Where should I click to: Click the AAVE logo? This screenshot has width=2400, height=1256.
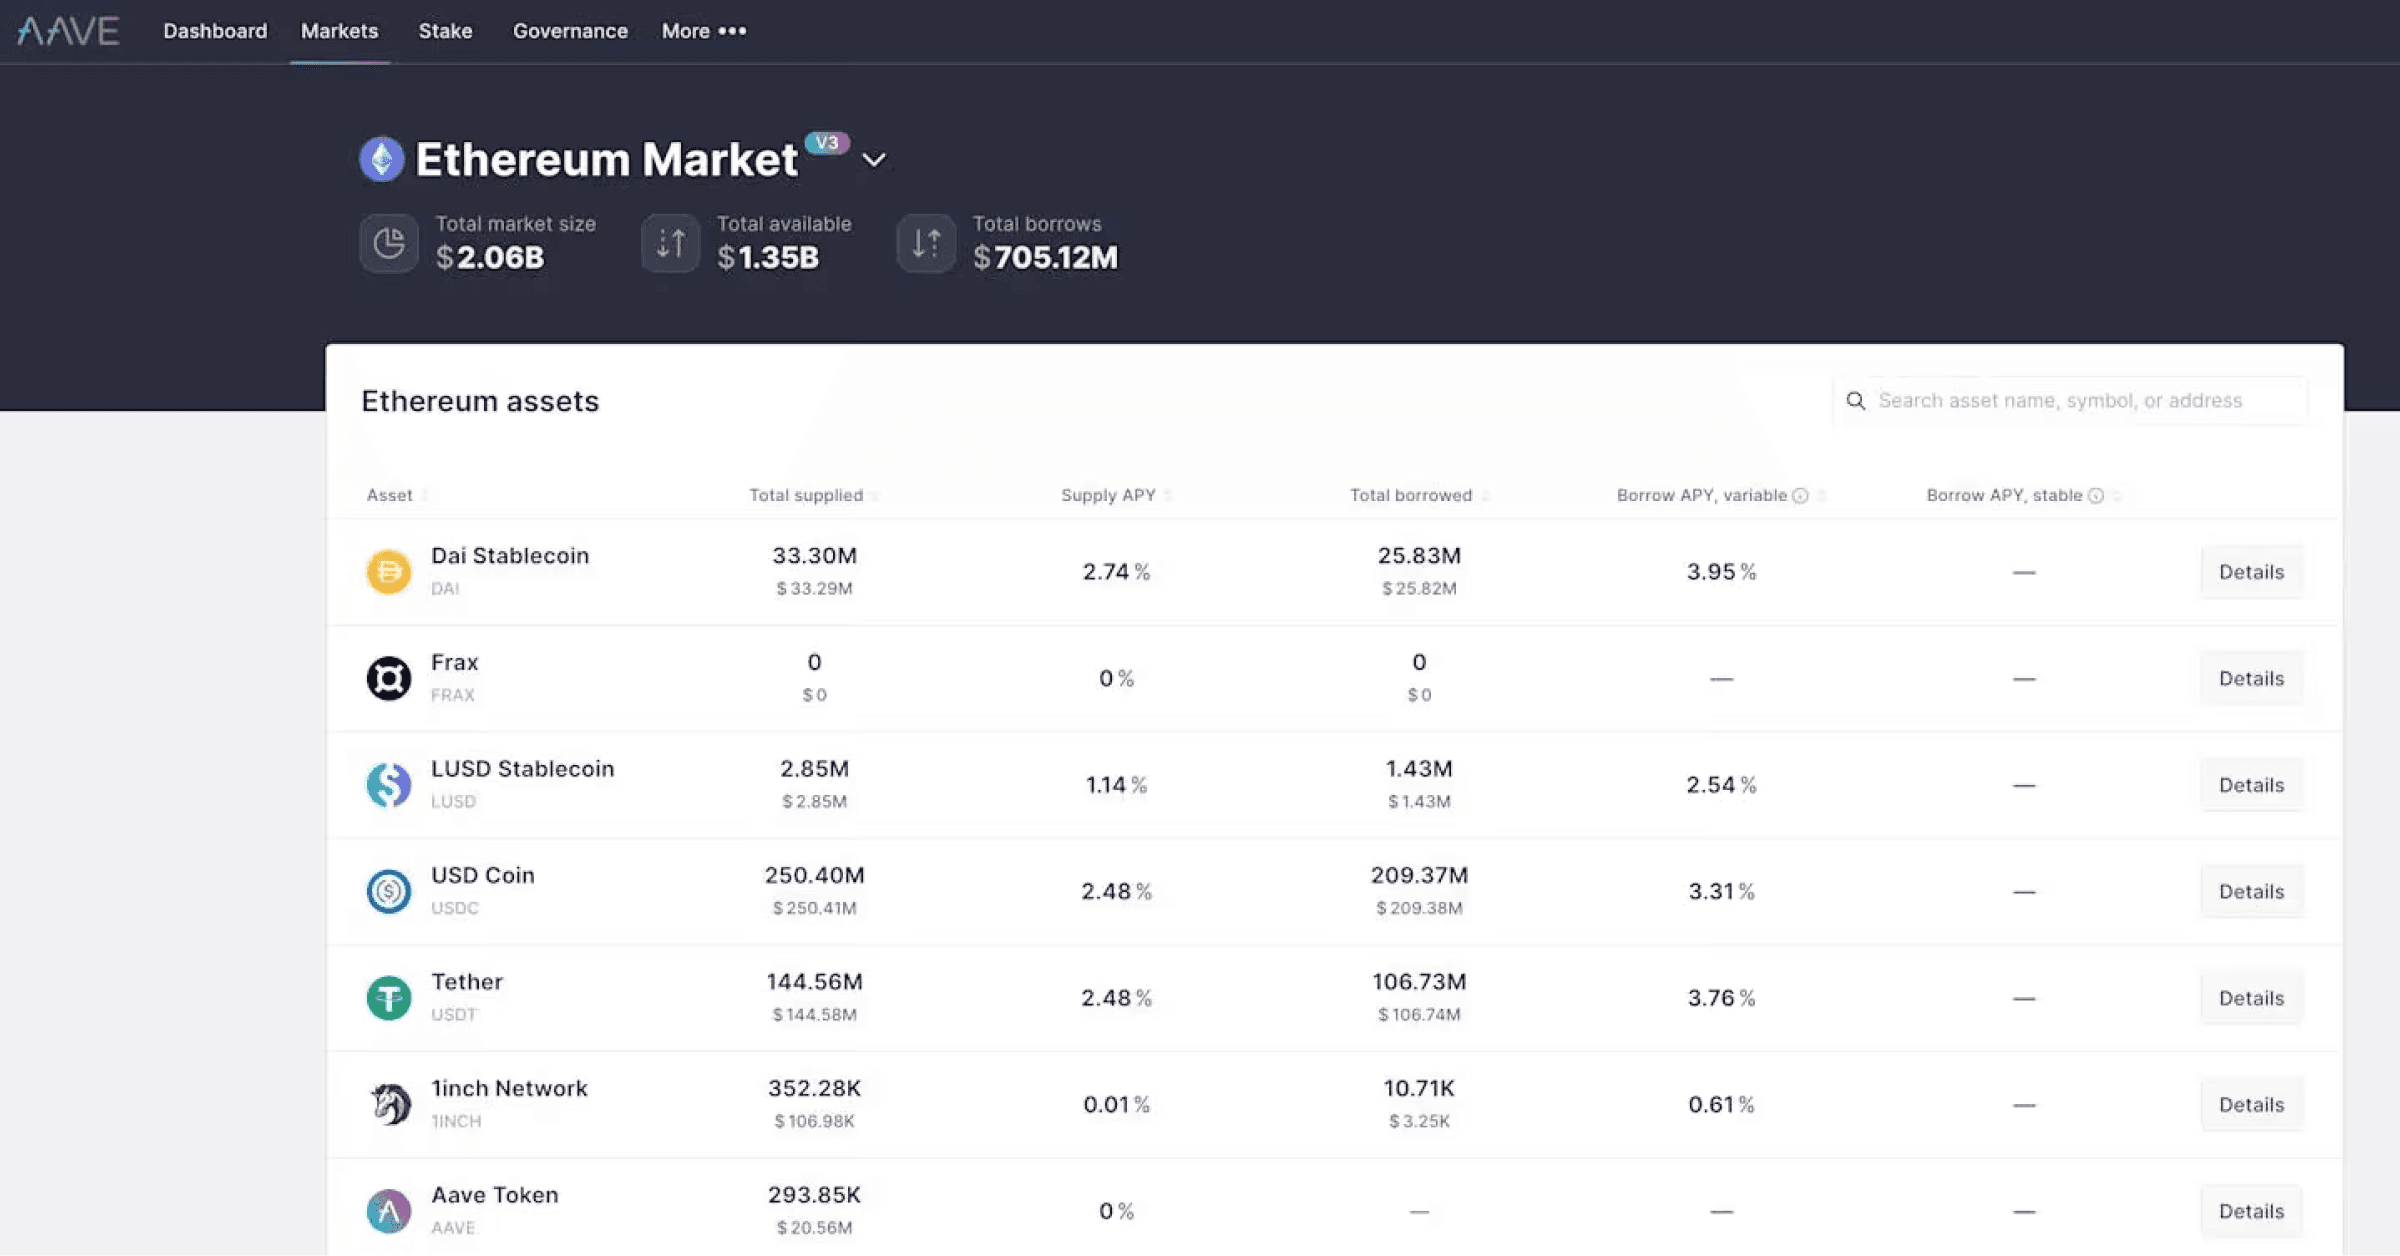[x=68, y=31]
